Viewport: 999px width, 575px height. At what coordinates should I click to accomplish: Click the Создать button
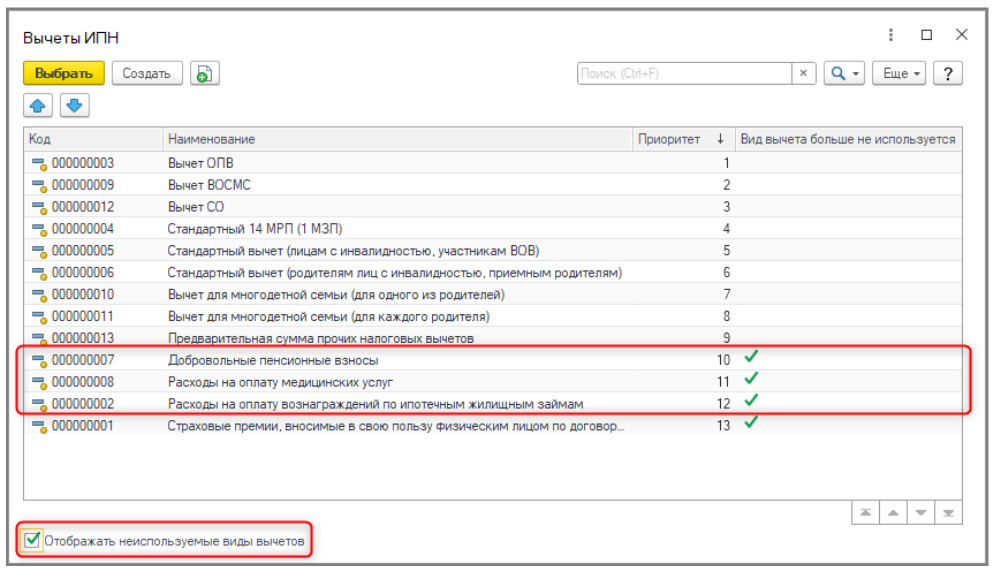click(x=147, y=73)
